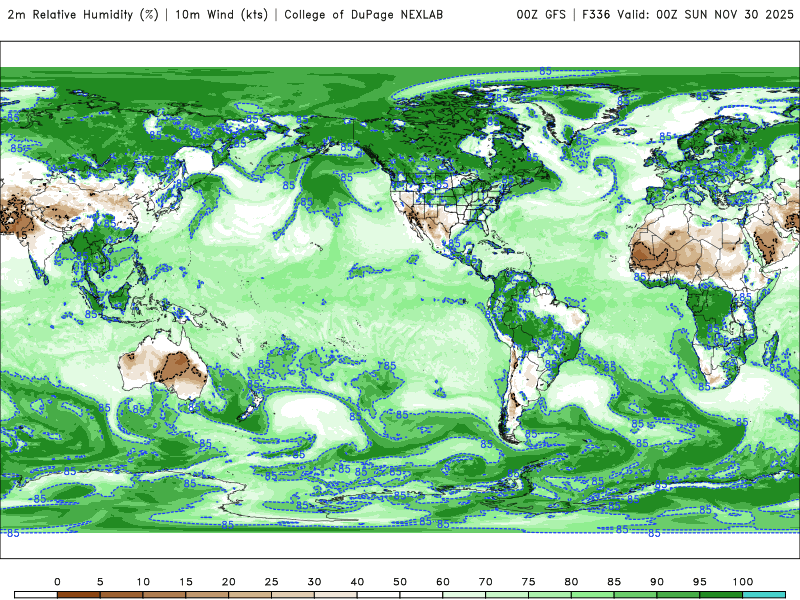Click the legend label "40"
This screenshot has height=600, width=800.
tap(357, 582)
